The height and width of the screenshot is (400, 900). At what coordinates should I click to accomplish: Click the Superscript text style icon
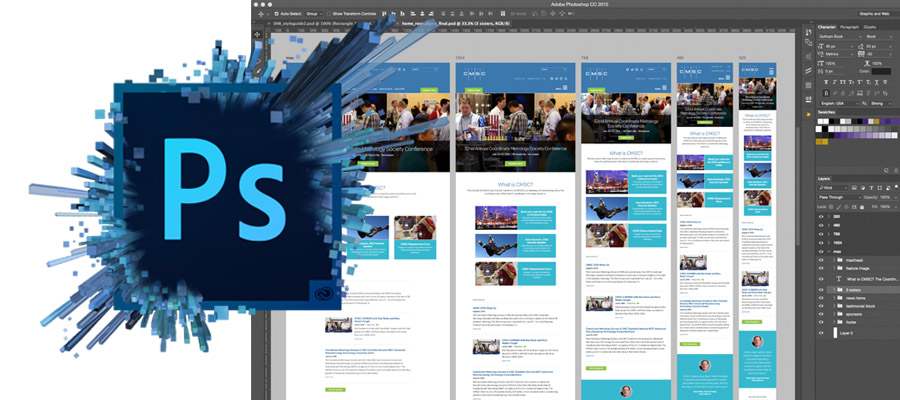(x=860, y=82)
